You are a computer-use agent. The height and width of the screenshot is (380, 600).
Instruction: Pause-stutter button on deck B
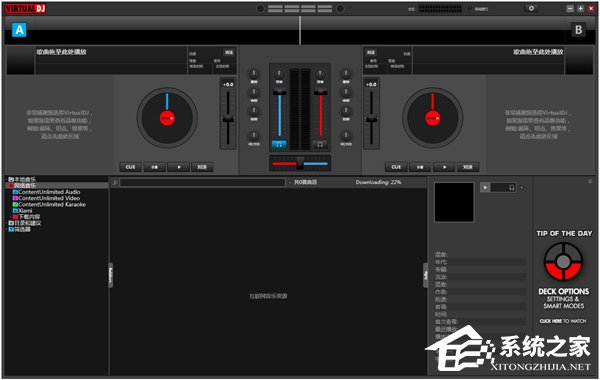[420, 167]
